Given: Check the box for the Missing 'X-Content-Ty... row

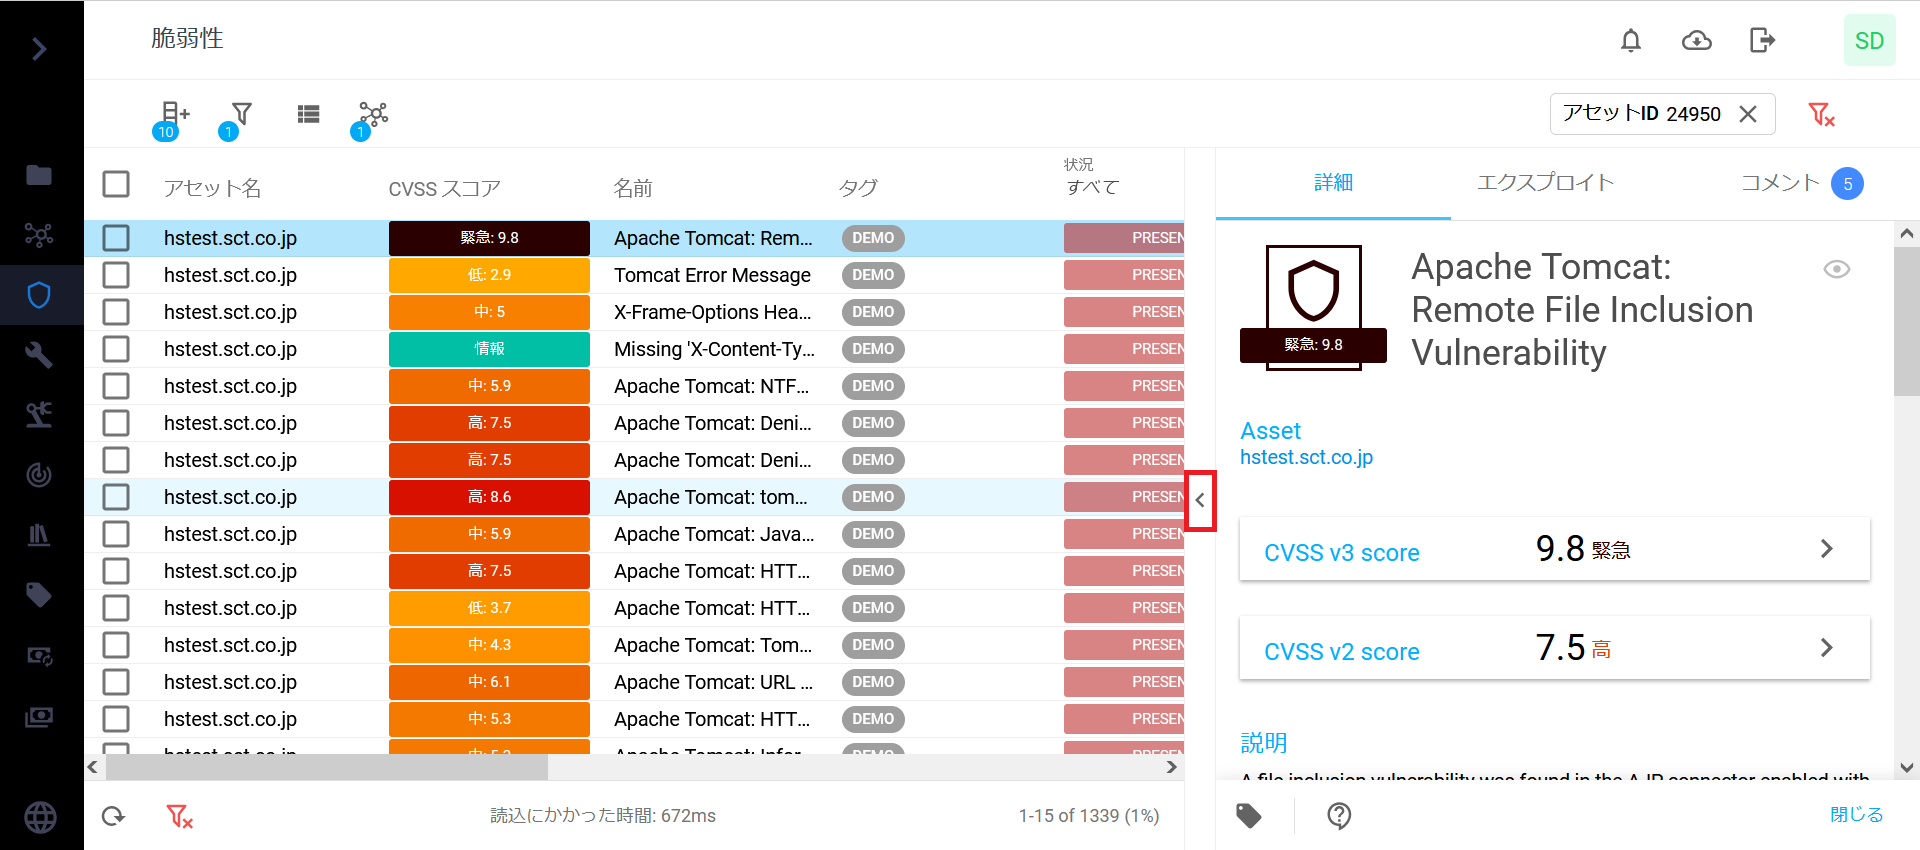Looking at the screenshot, I should click(x=116, y=349).
